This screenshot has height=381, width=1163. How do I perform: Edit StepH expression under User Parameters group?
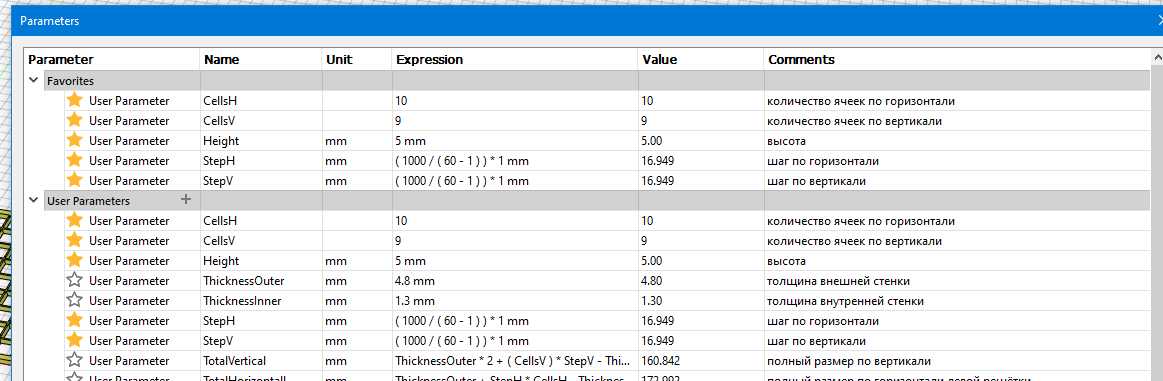515,321
